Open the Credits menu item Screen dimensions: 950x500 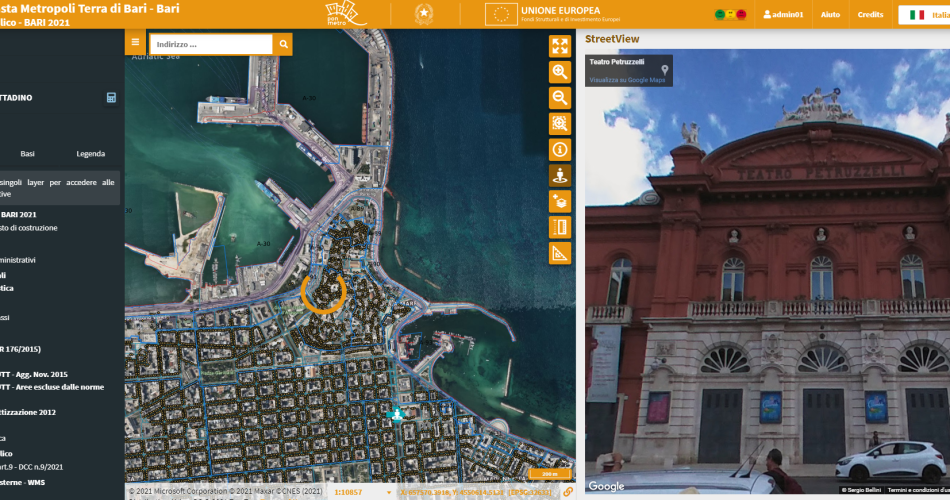[870, 15]
